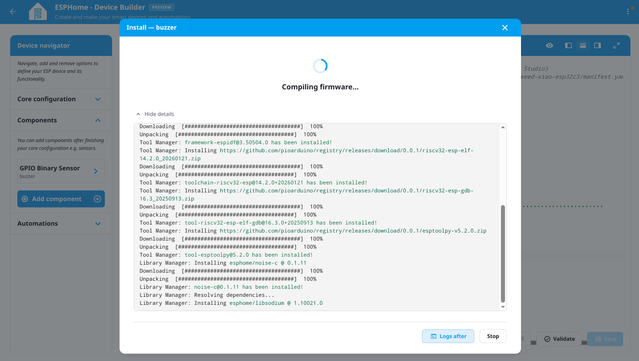Click the Compiling firmware progress spinner
Image resolution: width=639 pixels, height=361 pixels.
click(x=320, y=66)
